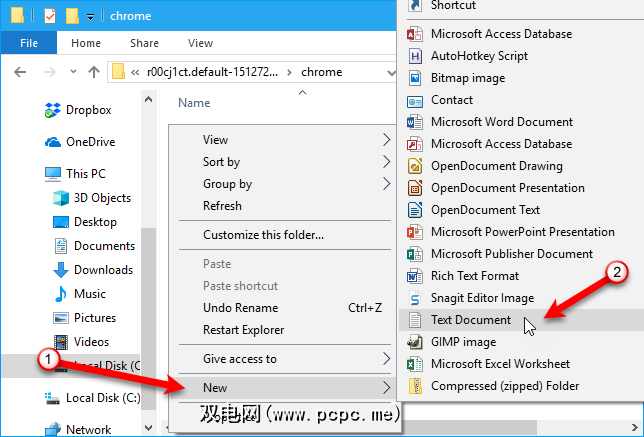Click the OneDrive cloud icon
This screenshot has height=437, width=644.
(53, 142)
